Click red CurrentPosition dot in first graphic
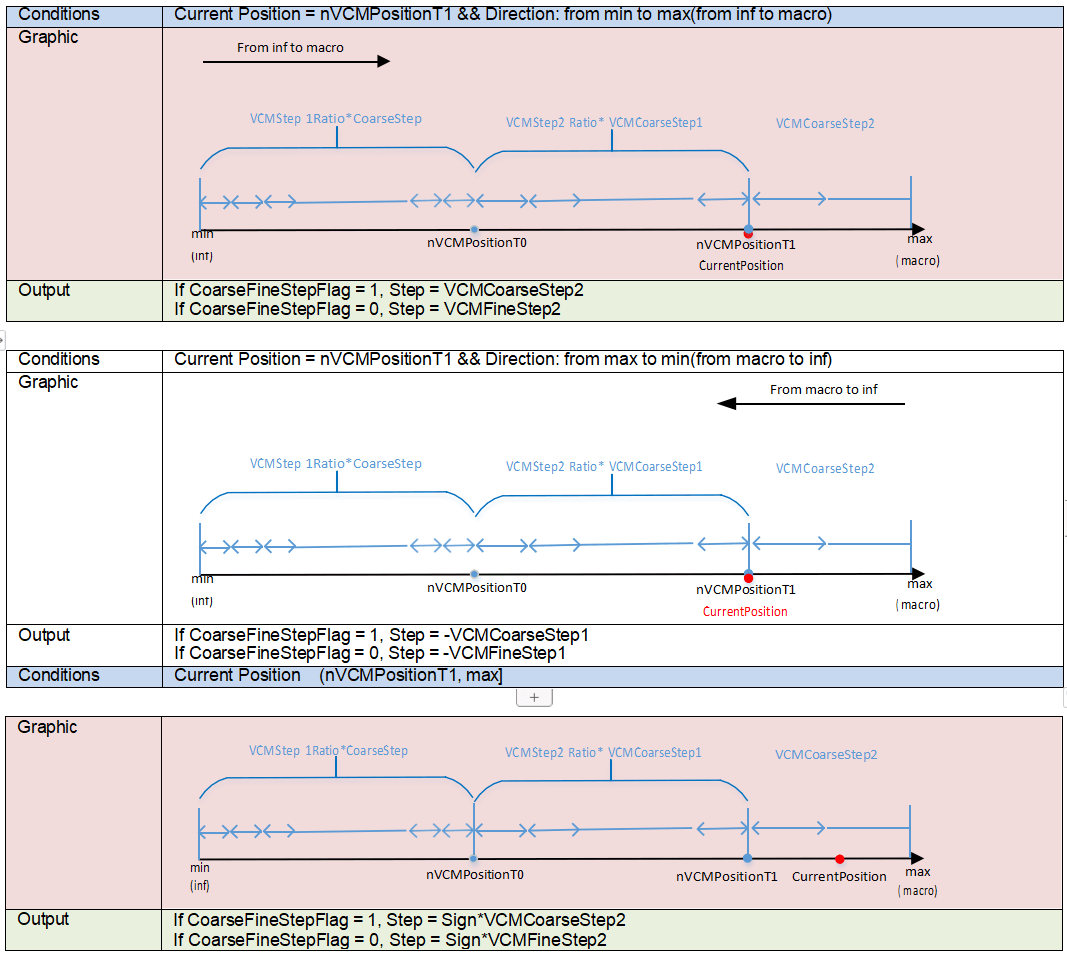Image resolution: width=1067 pixels, height=959 pixels. point(748,234)
